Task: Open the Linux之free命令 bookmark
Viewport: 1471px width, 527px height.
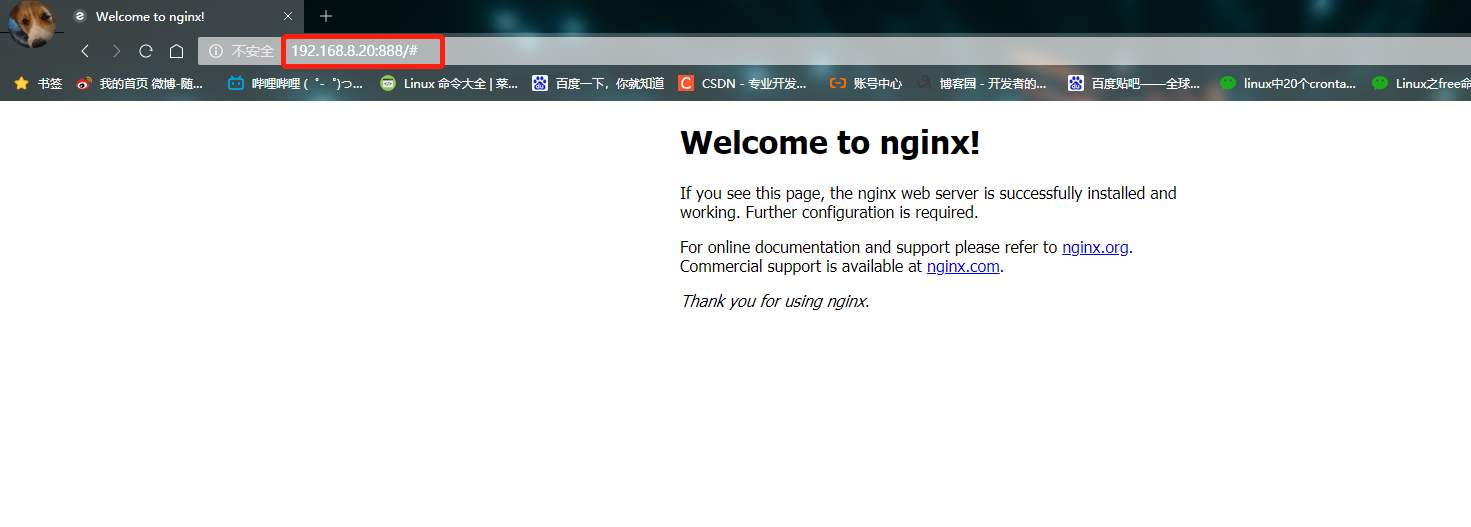Action: click(1421, 84)
